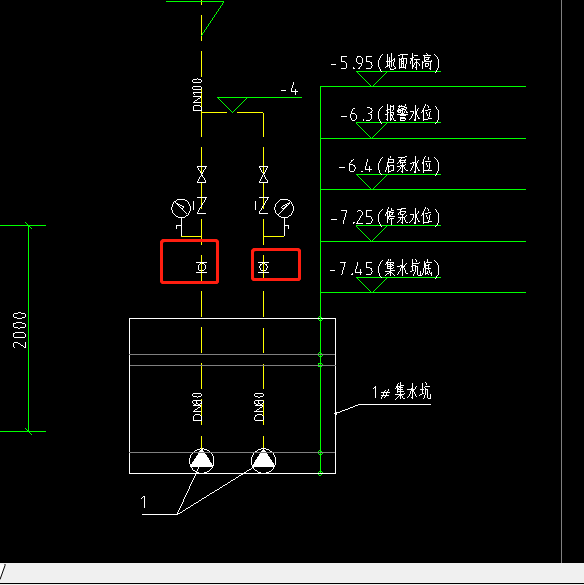Click the -6.3 alarm level triangle marker
This screenshot has height=585, width=584.
[372, 131]
